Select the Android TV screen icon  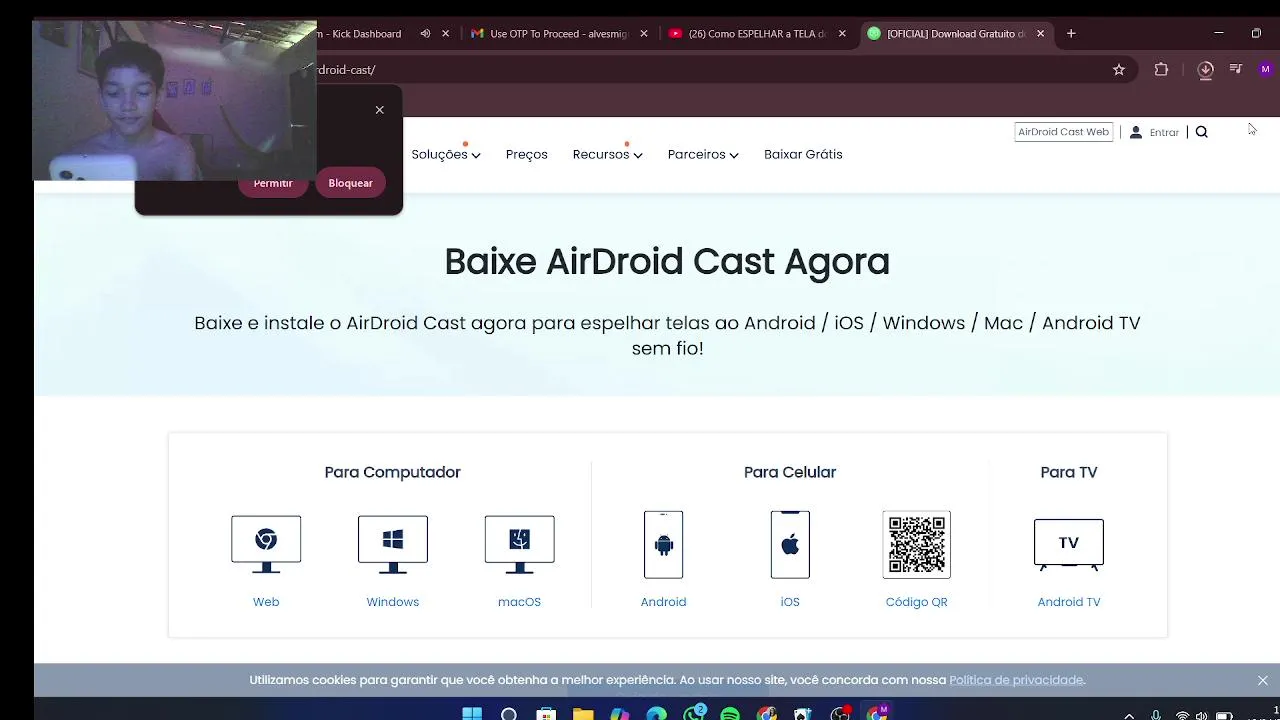1069,544
